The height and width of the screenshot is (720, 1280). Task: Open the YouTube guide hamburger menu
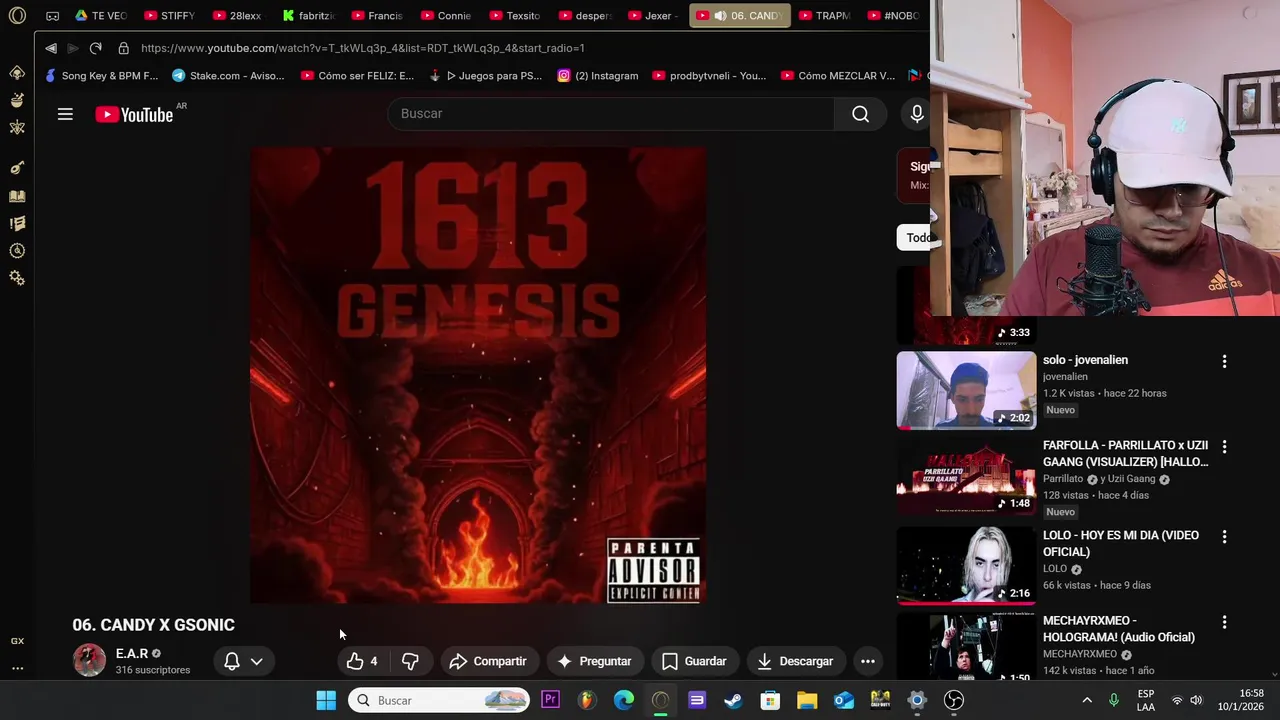[x=65, y=114]
